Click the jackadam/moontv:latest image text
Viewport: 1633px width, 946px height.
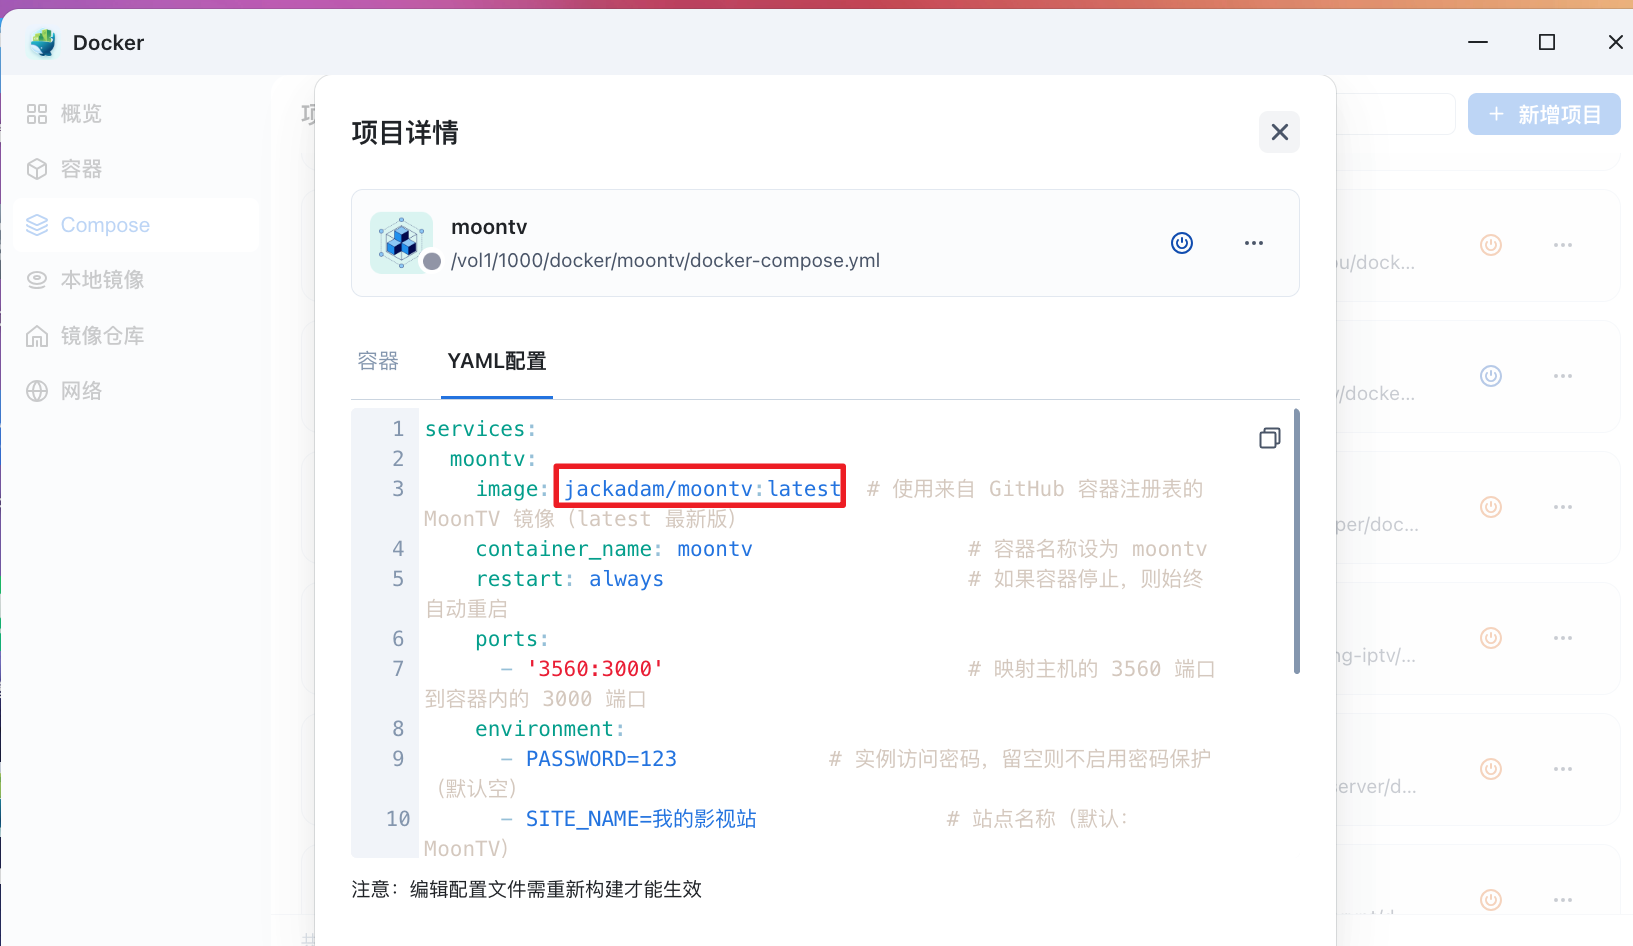701,488
